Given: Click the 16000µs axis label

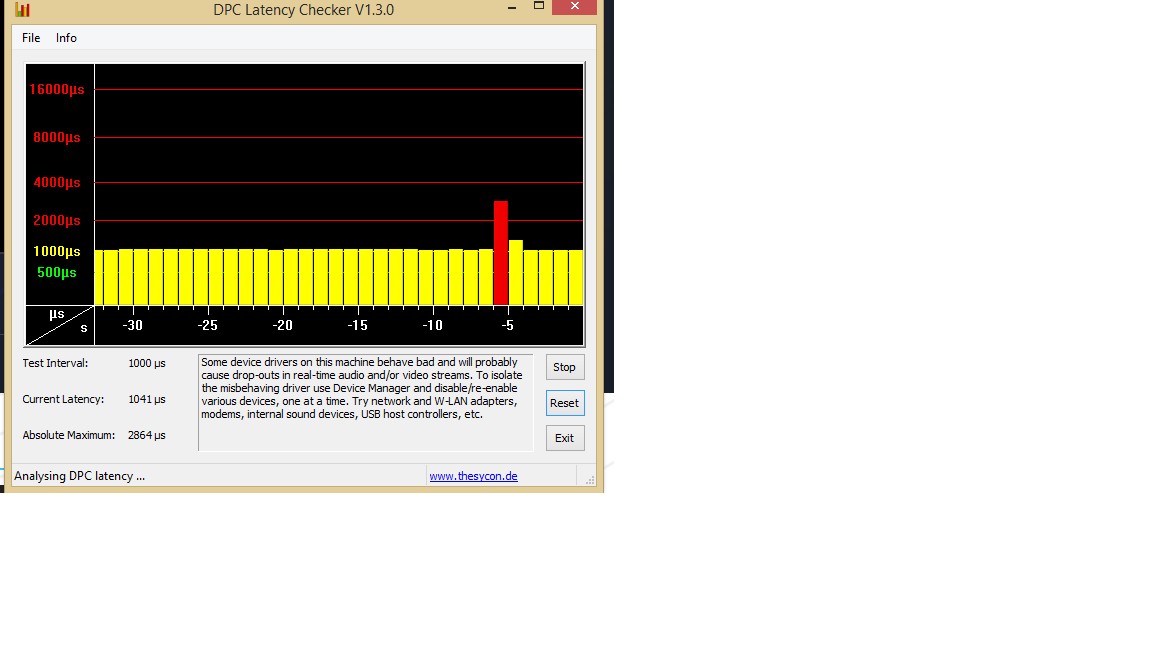Looking at the screenshot, I should [57, 90].
